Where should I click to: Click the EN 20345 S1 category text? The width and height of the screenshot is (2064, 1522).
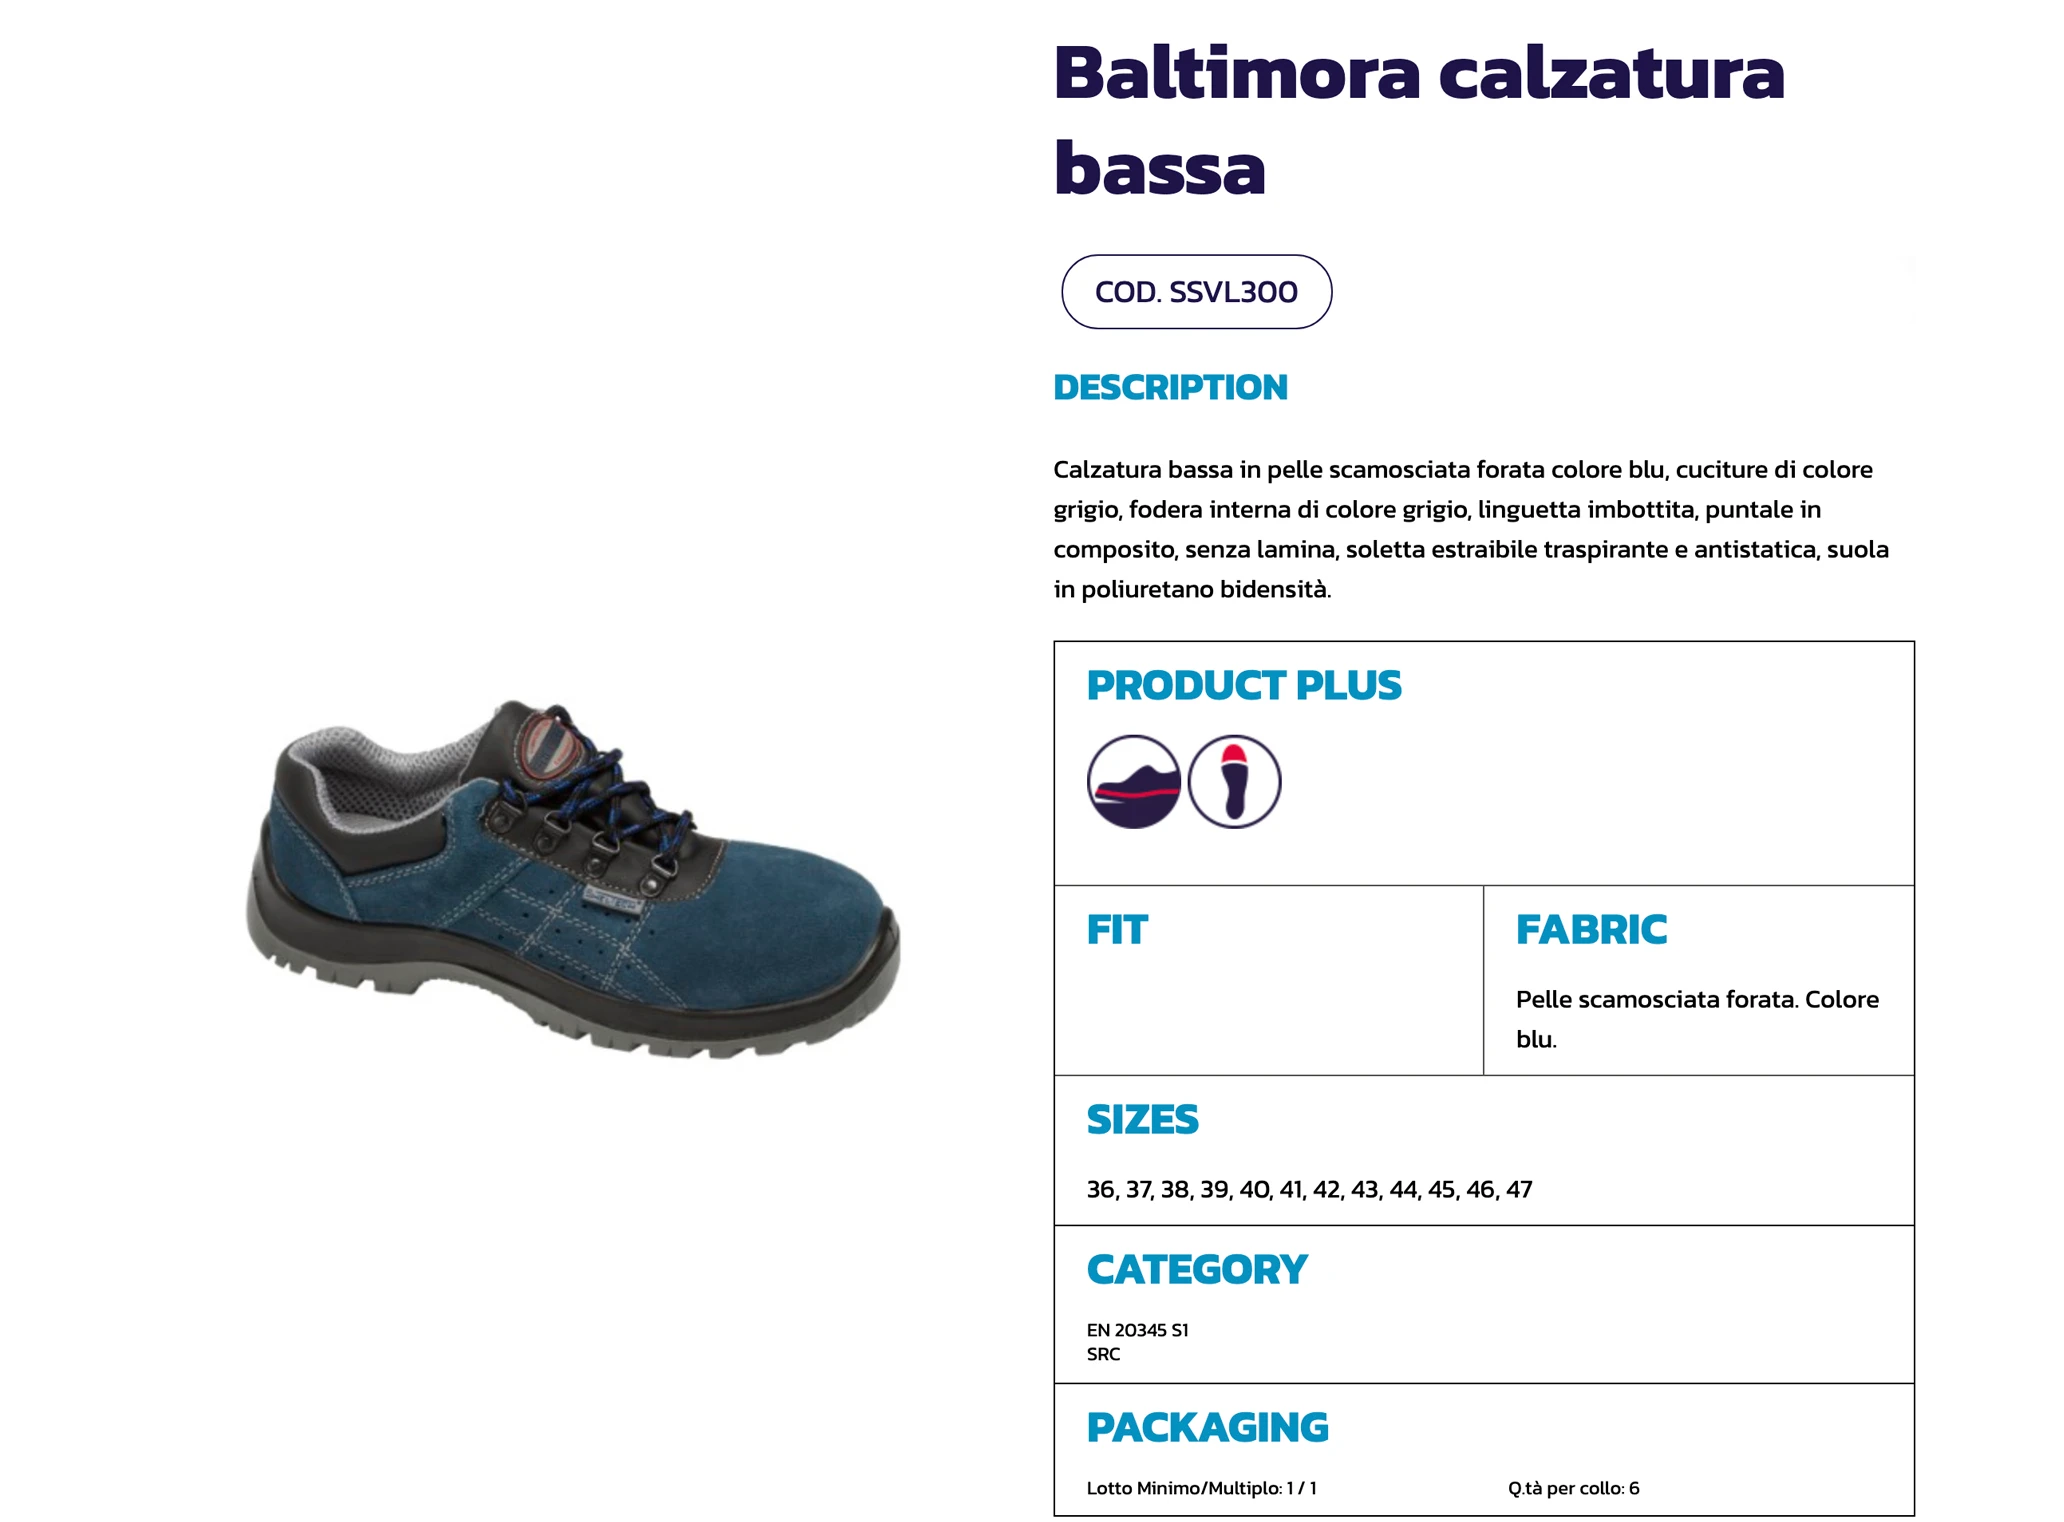click(1138, 1330)
